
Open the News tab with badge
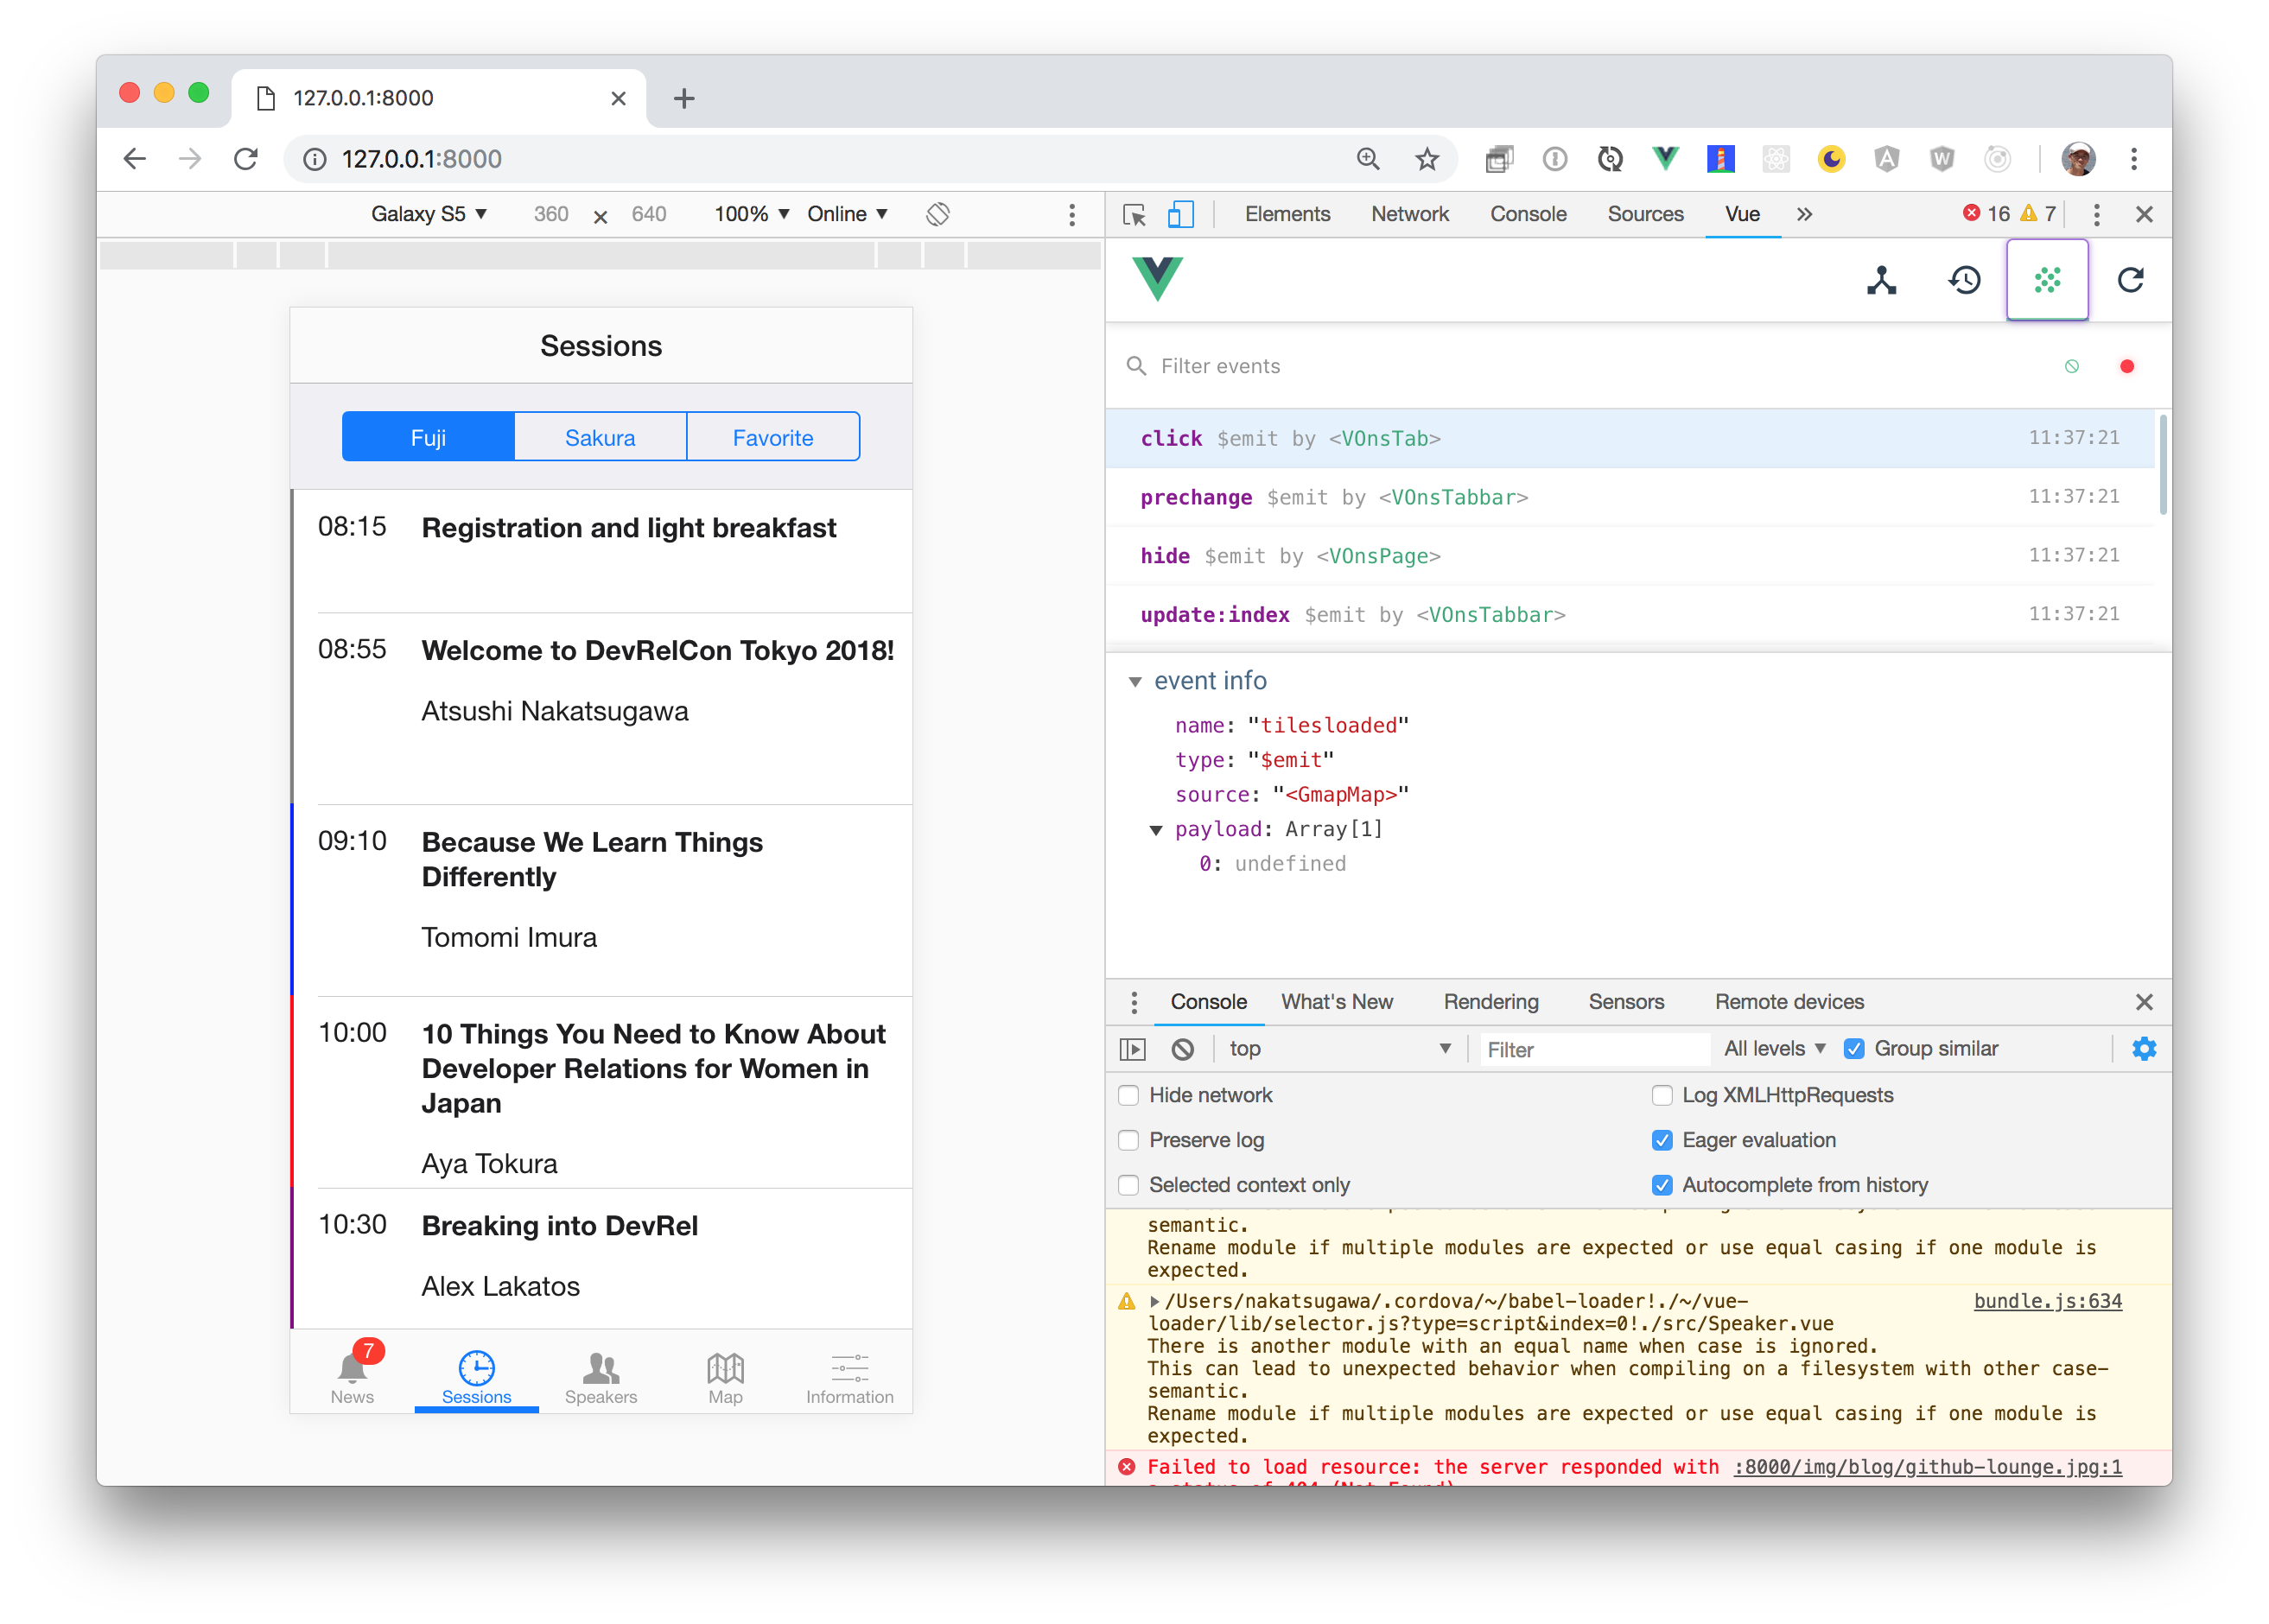(352, 1373)
